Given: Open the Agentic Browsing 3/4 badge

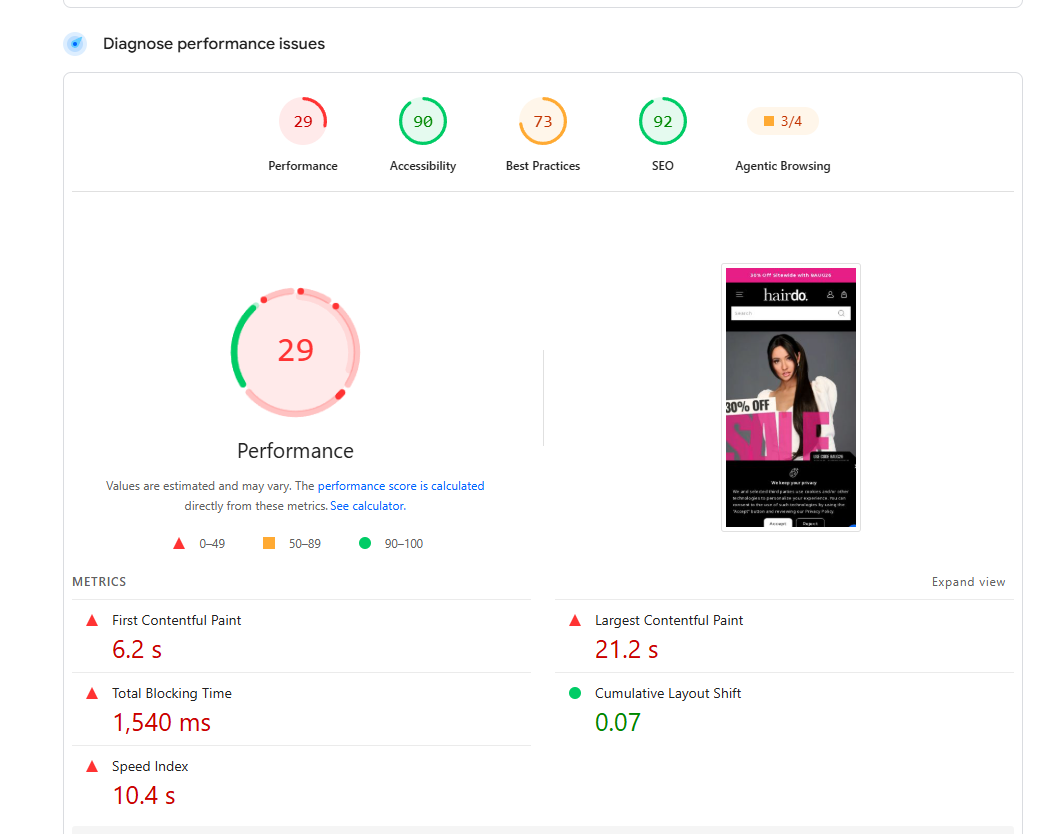Looking at the screenshot, I should (x=783, y=121).
